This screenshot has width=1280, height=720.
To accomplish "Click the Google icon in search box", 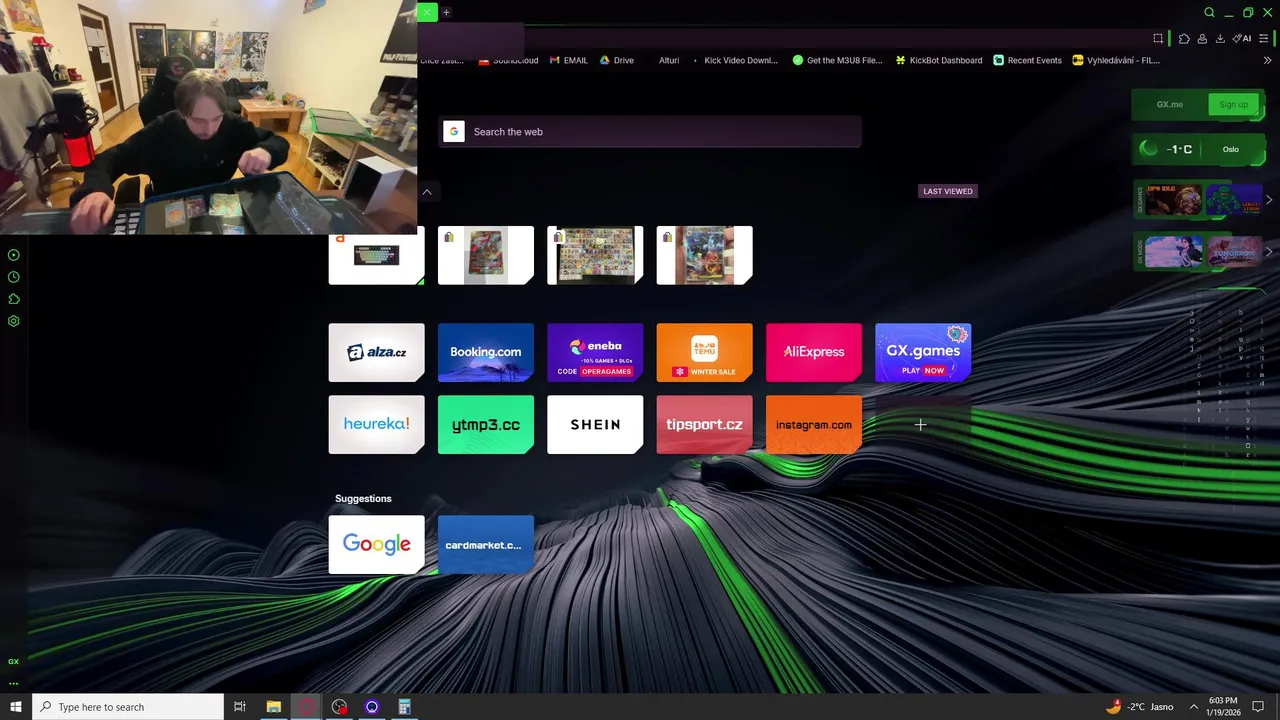I will click(454, 131).
